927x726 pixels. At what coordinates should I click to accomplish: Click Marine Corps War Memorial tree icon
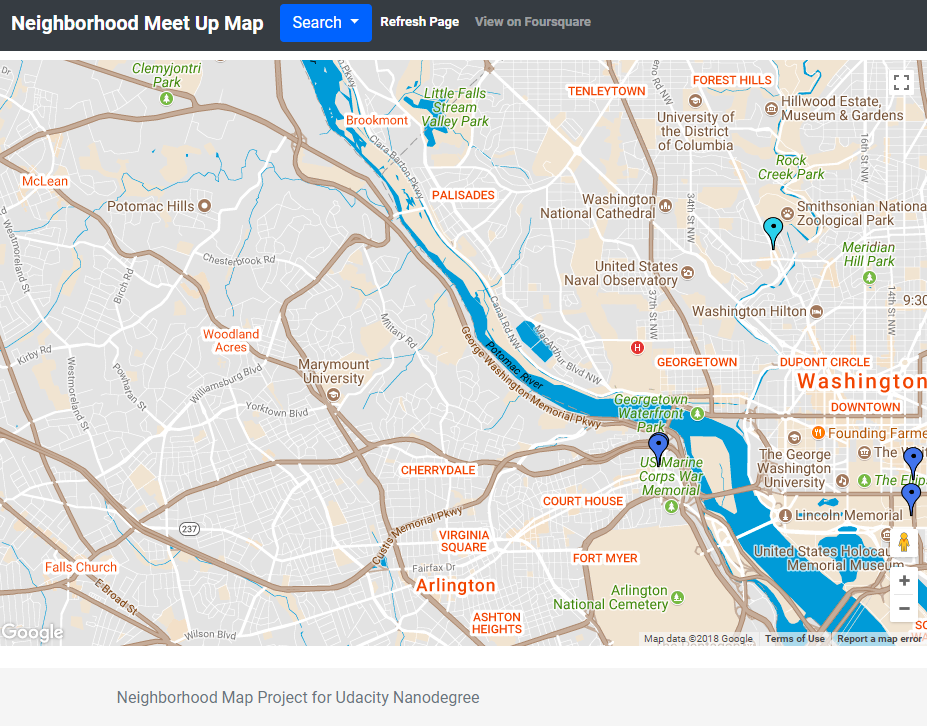(671, 506)
